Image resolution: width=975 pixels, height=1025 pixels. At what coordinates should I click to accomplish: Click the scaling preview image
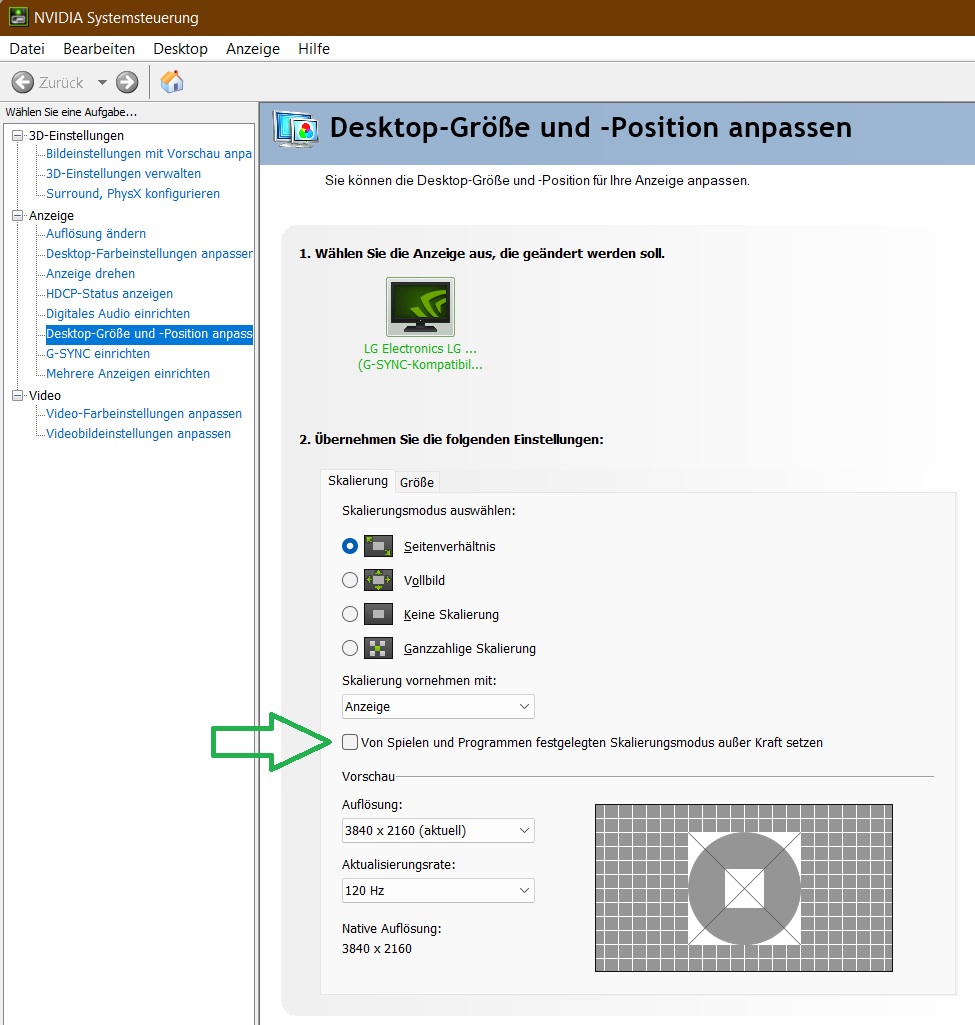pyautogui.click(x=743, y=888)
